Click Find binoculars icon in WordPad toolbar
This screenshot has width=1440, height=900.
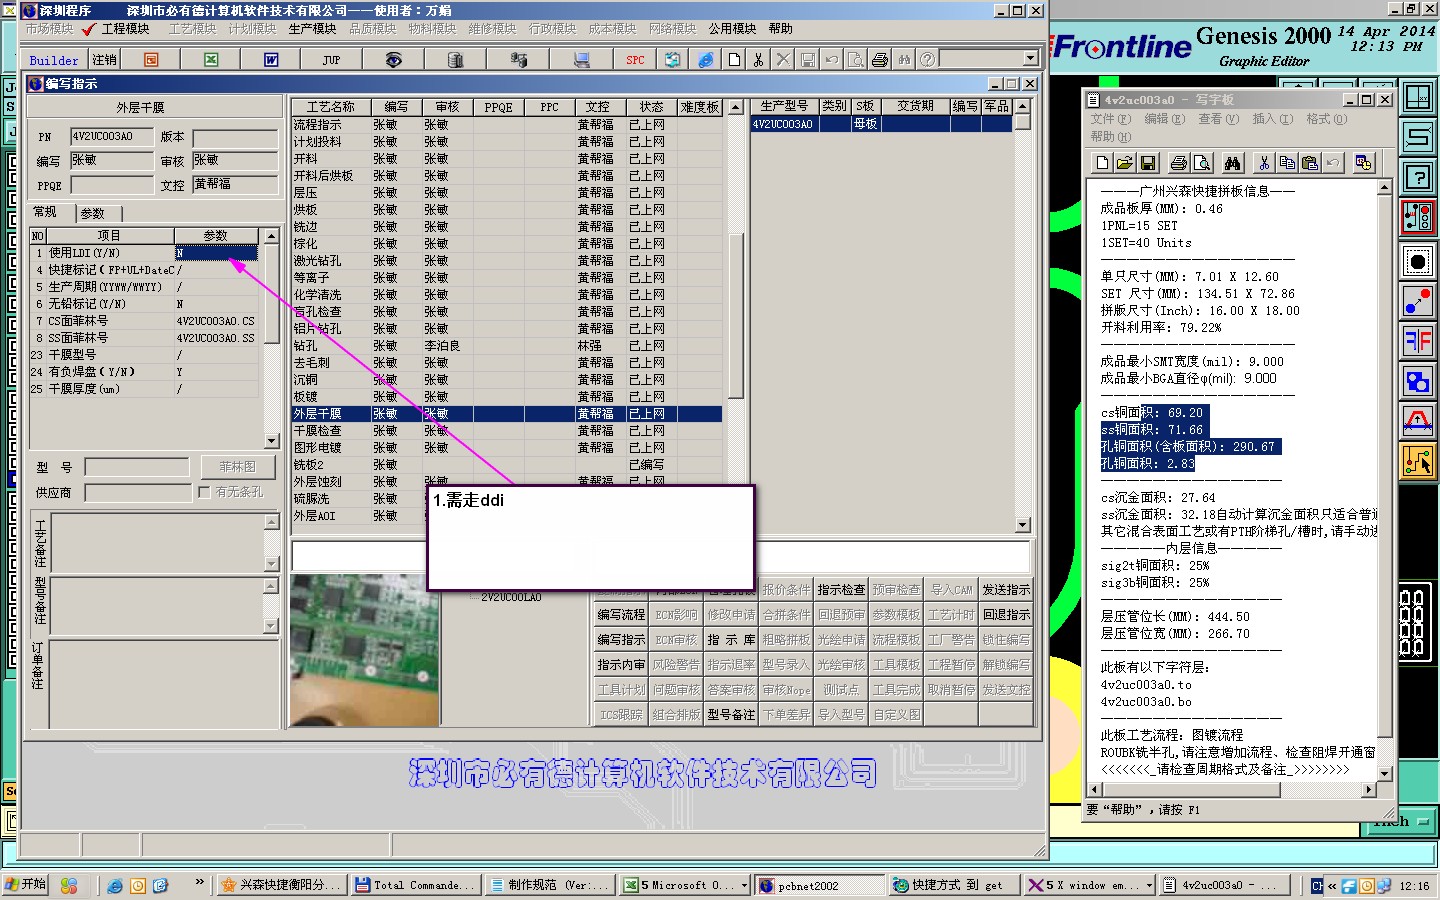tap(1232, 162)
